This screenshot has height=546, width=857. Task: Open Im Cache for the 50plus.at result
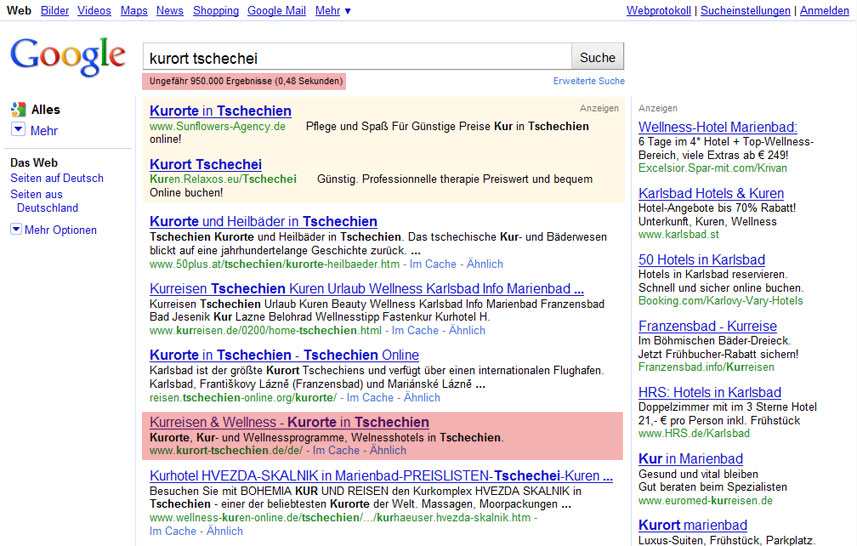pos(433,264)
